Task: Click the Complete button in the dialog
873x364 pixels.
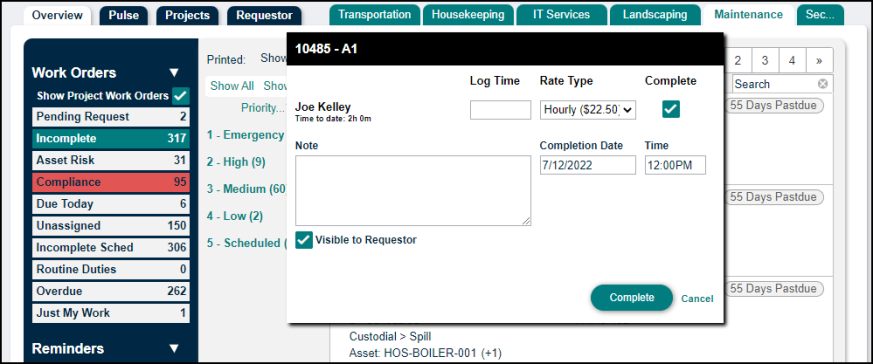Action: [x=631, y=298]
